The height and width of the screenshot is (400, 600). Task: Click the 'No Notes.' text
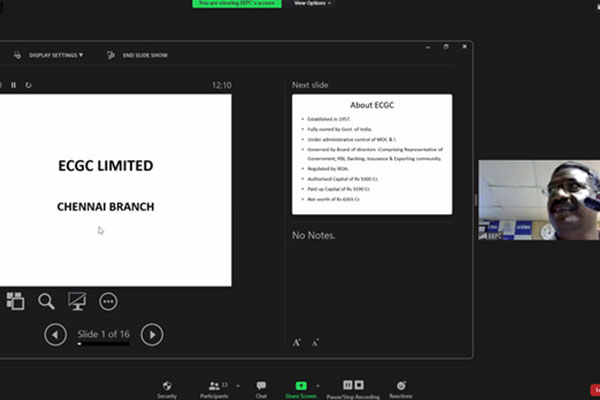(313, 235)
